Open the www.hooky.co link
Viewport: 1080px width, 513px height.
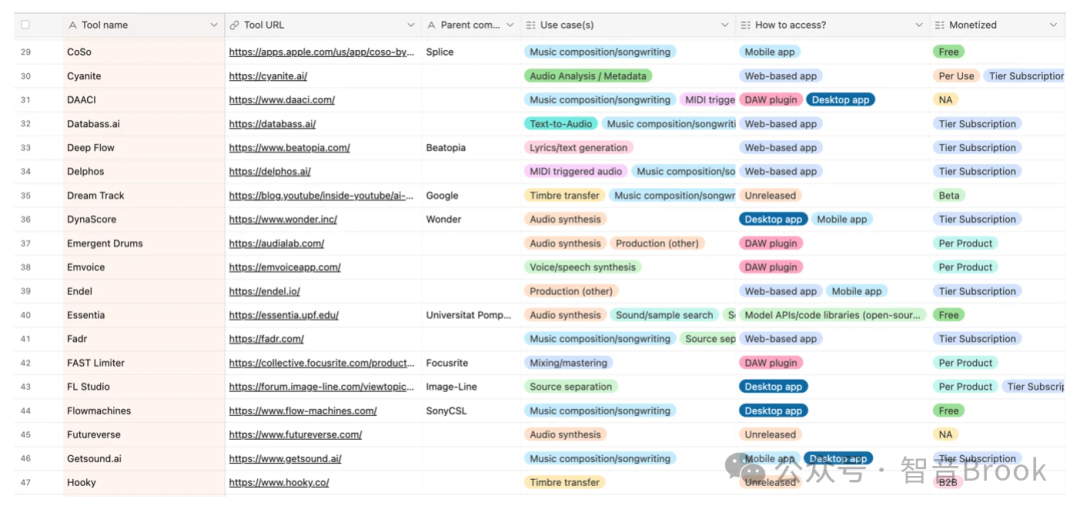tap(279, 483)
